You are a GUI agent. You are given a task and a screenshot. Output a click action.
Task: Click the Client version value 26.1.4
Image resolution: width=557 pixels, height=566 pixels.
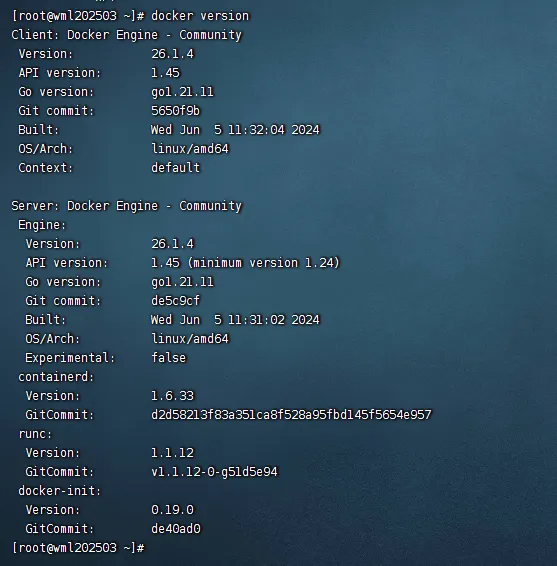[x=173, y=54]
